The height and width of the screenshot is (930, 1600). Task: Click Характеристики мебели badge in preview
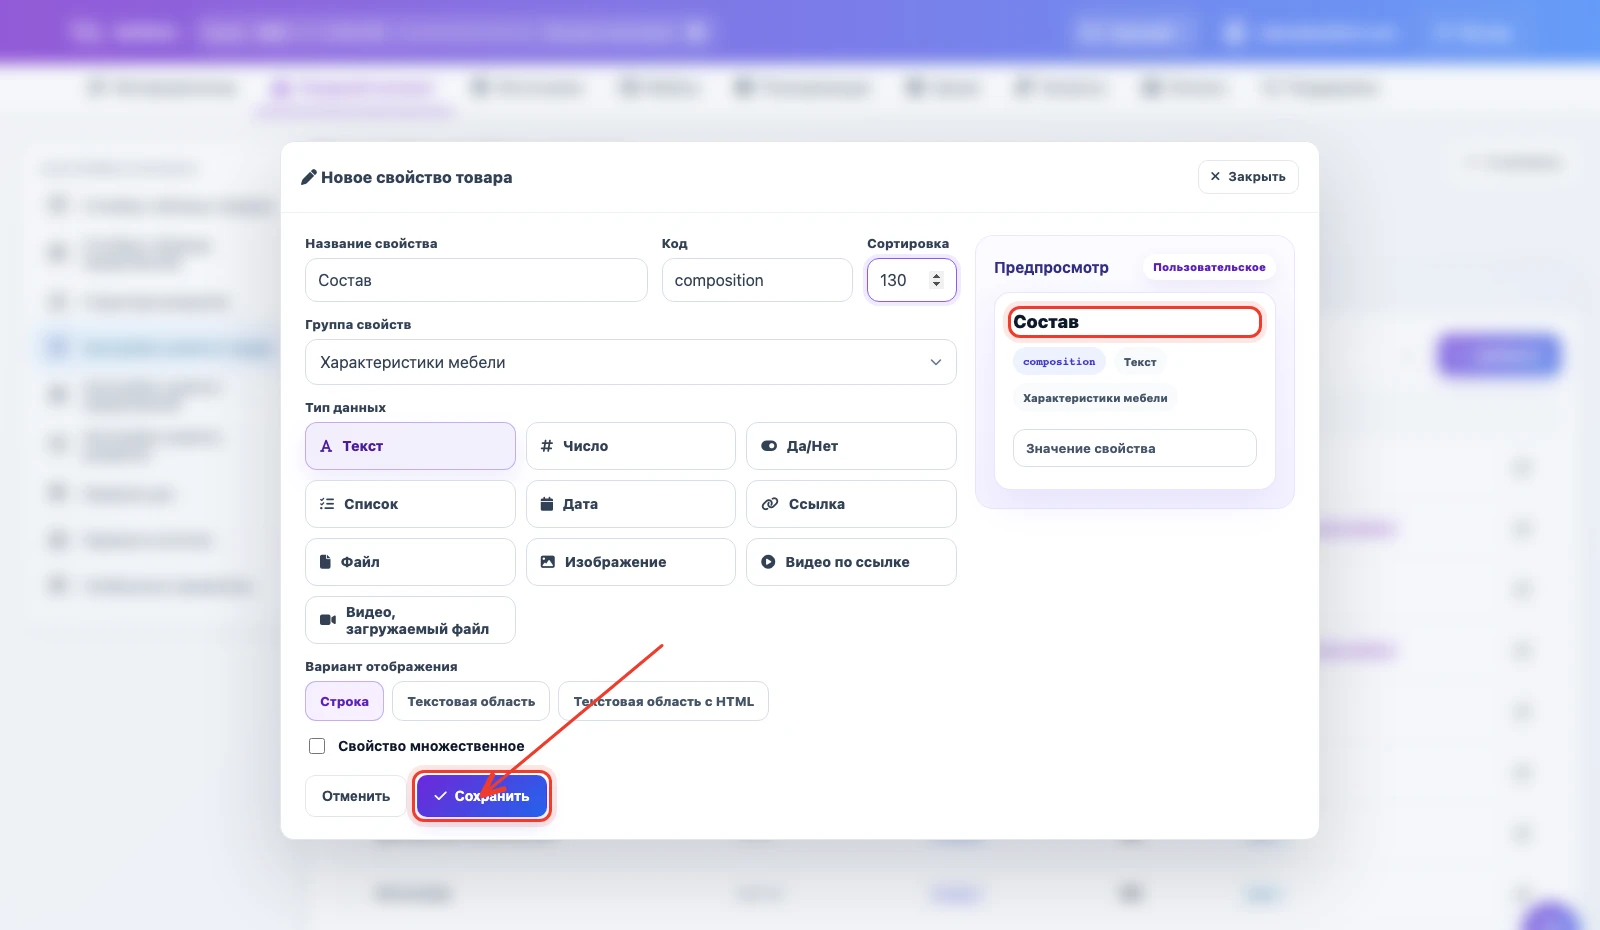coord(1095,398)
